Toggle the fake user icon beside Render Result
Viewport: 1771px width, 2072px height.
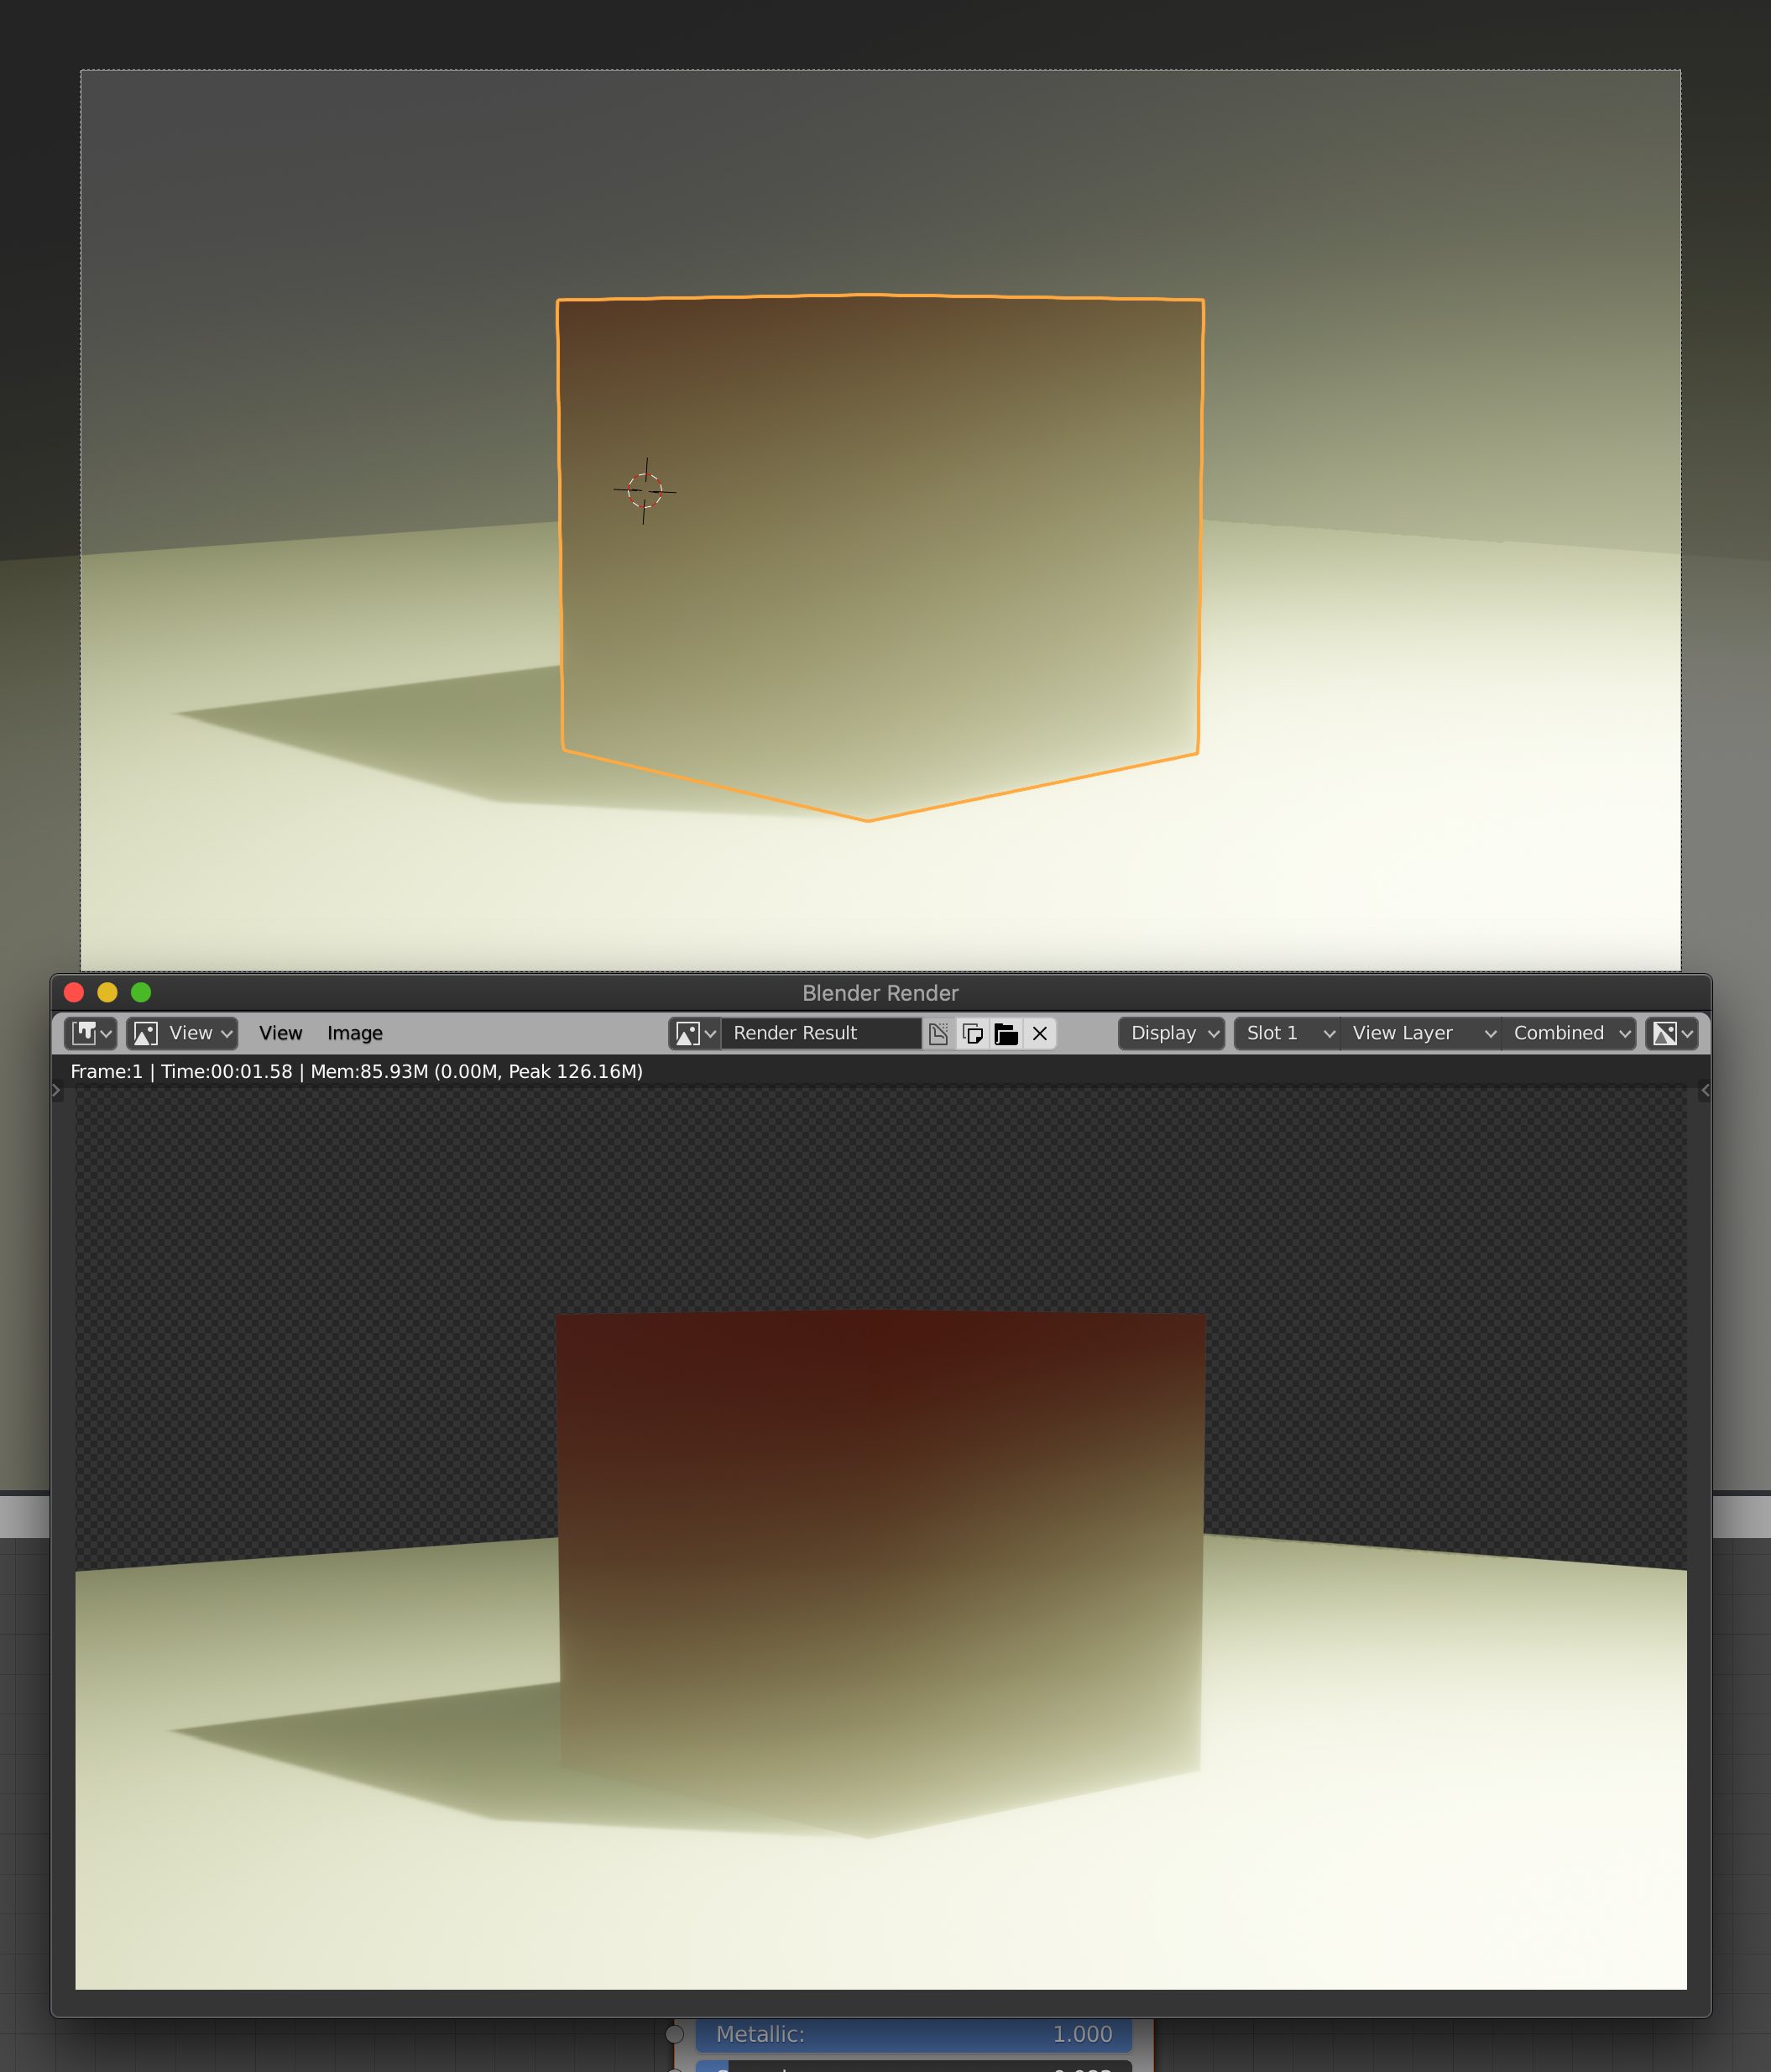tap(938, 1033)
